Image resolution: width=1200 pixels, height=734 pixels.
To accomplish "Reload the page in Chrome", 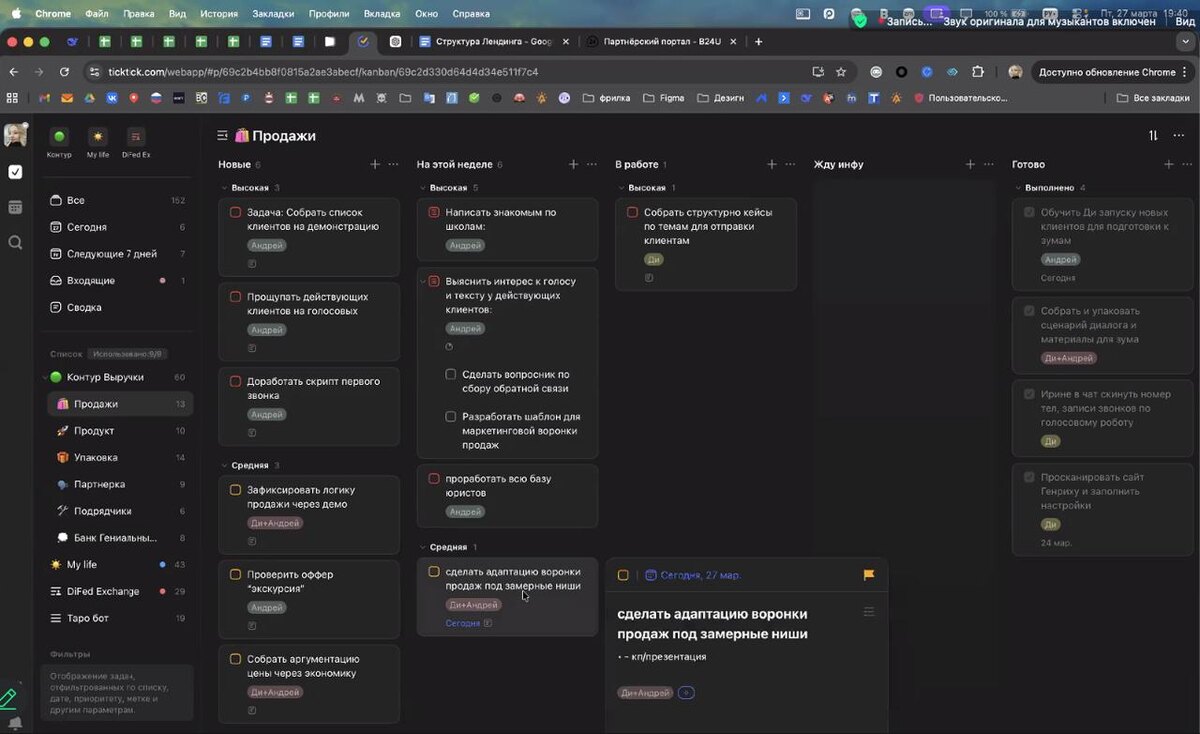I will 64,72.
